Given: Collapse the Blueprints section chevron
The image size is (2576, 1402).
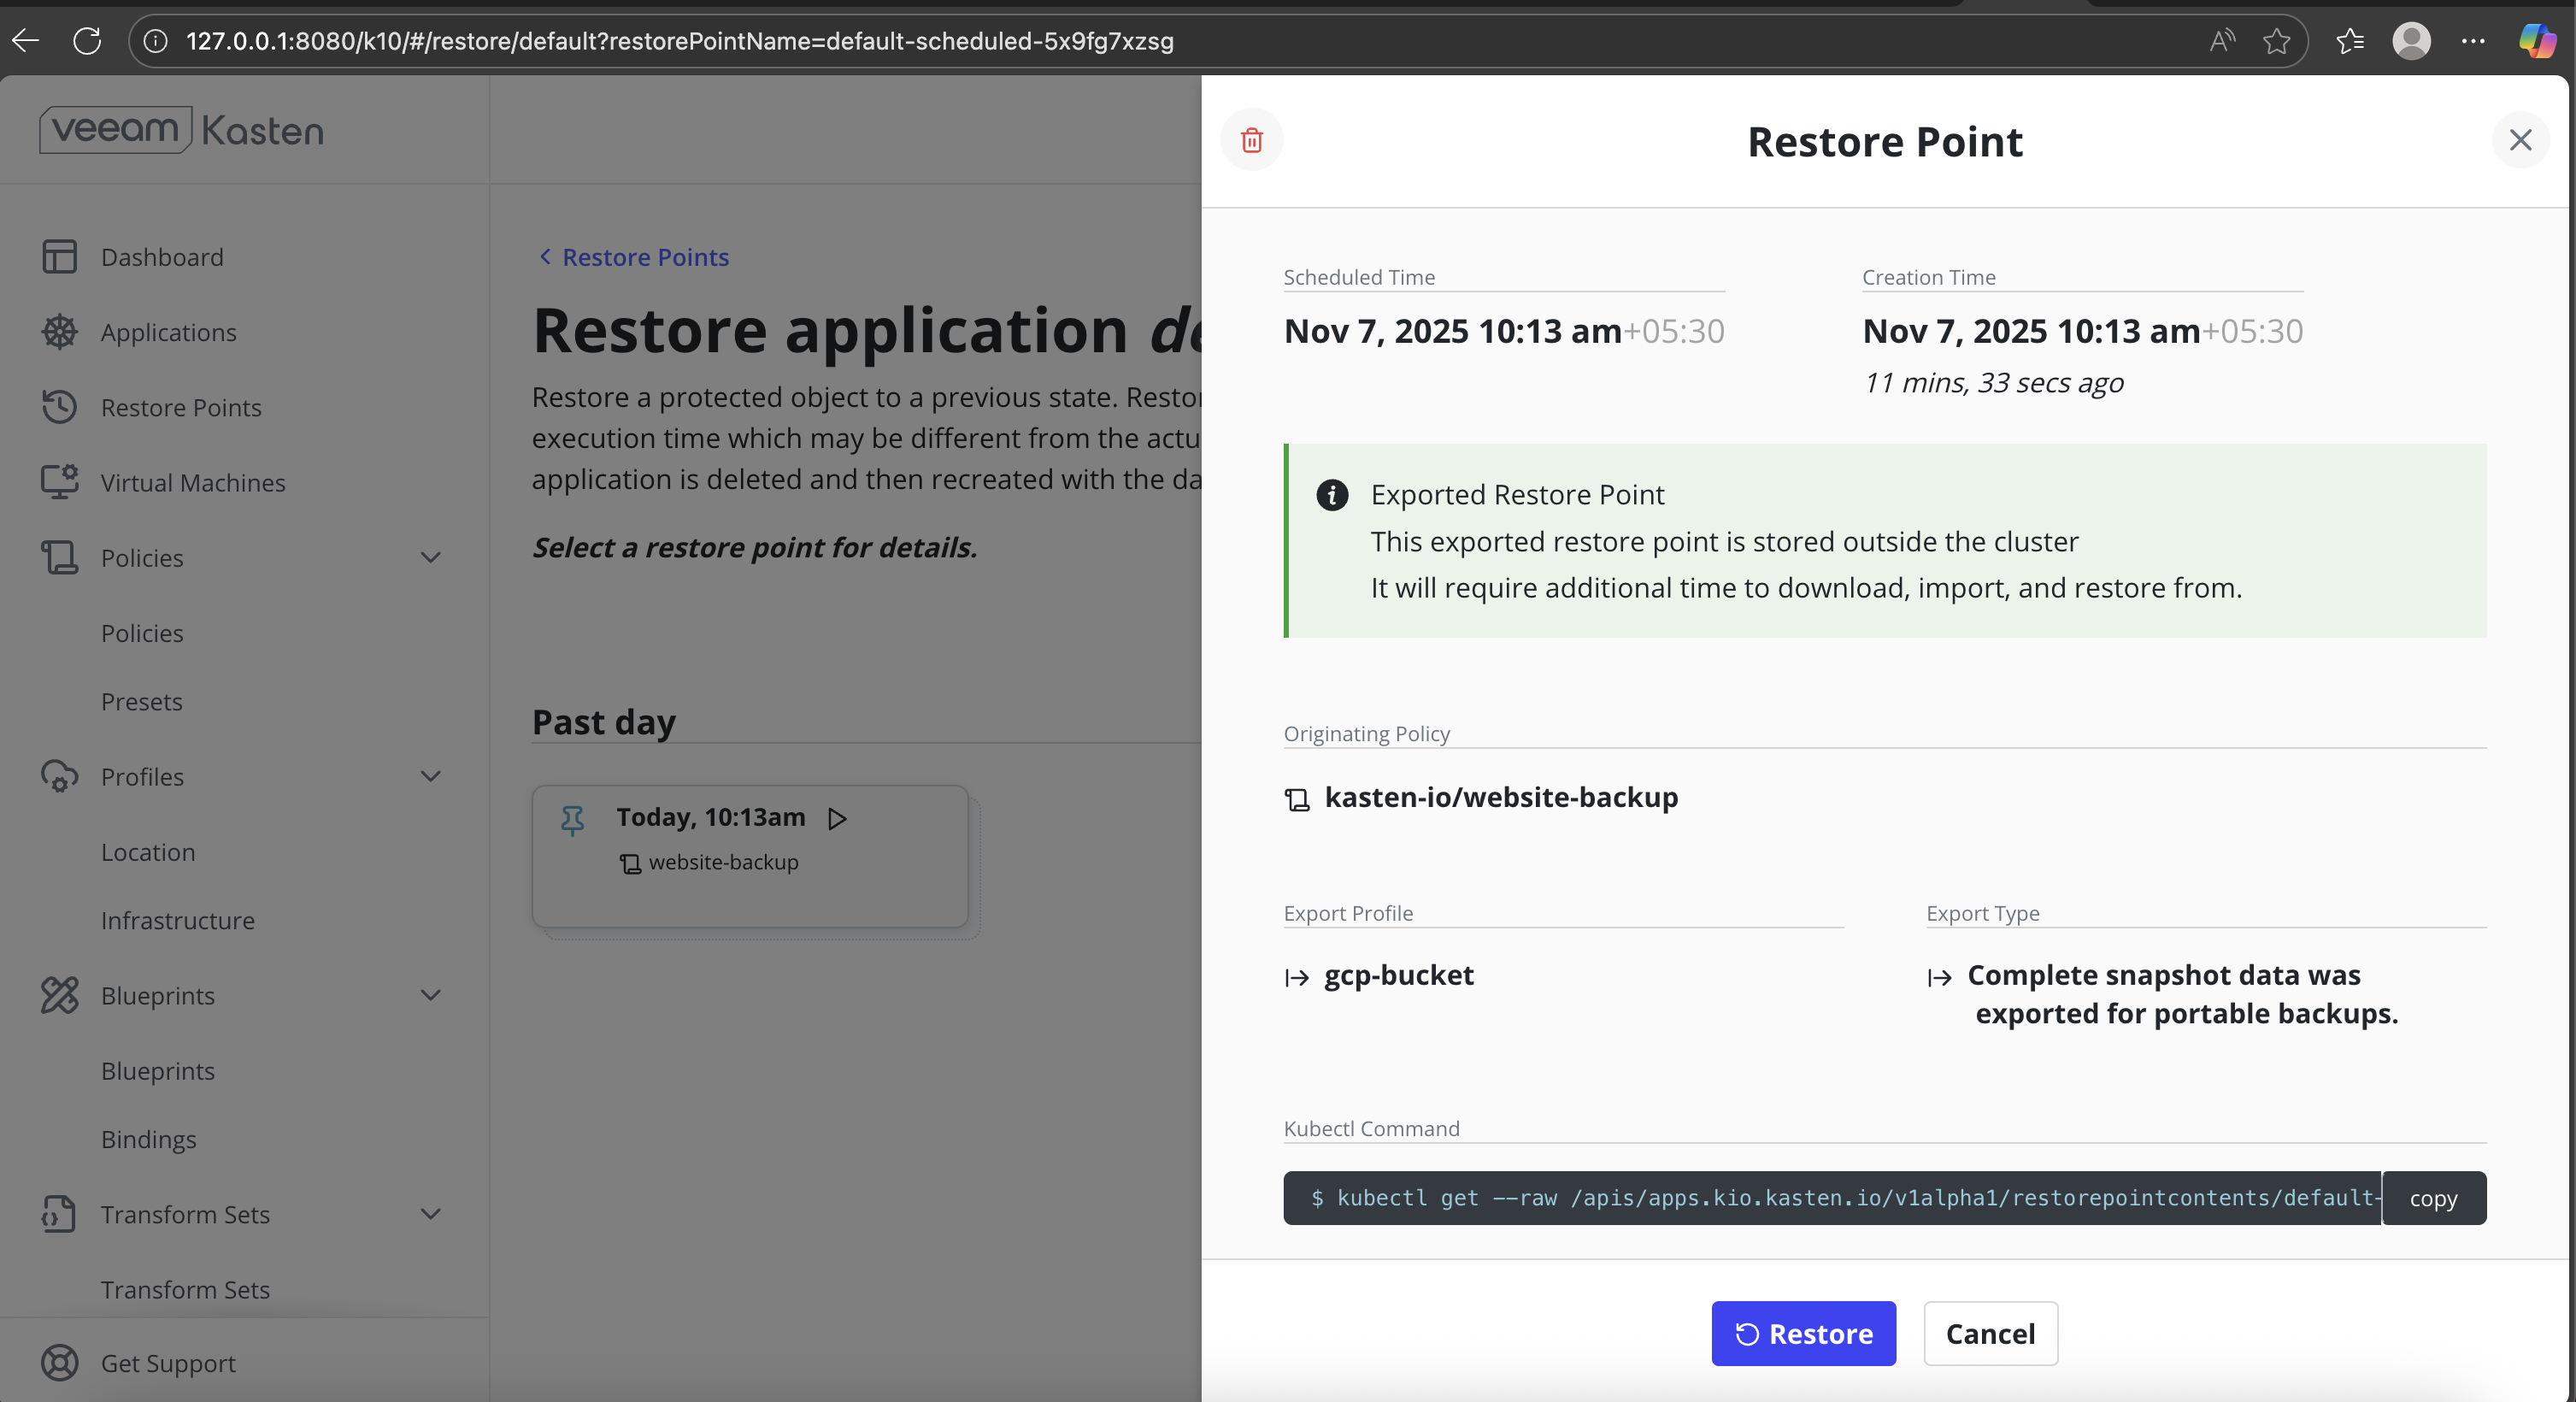Looking at the screenshot, I should 430,995.
